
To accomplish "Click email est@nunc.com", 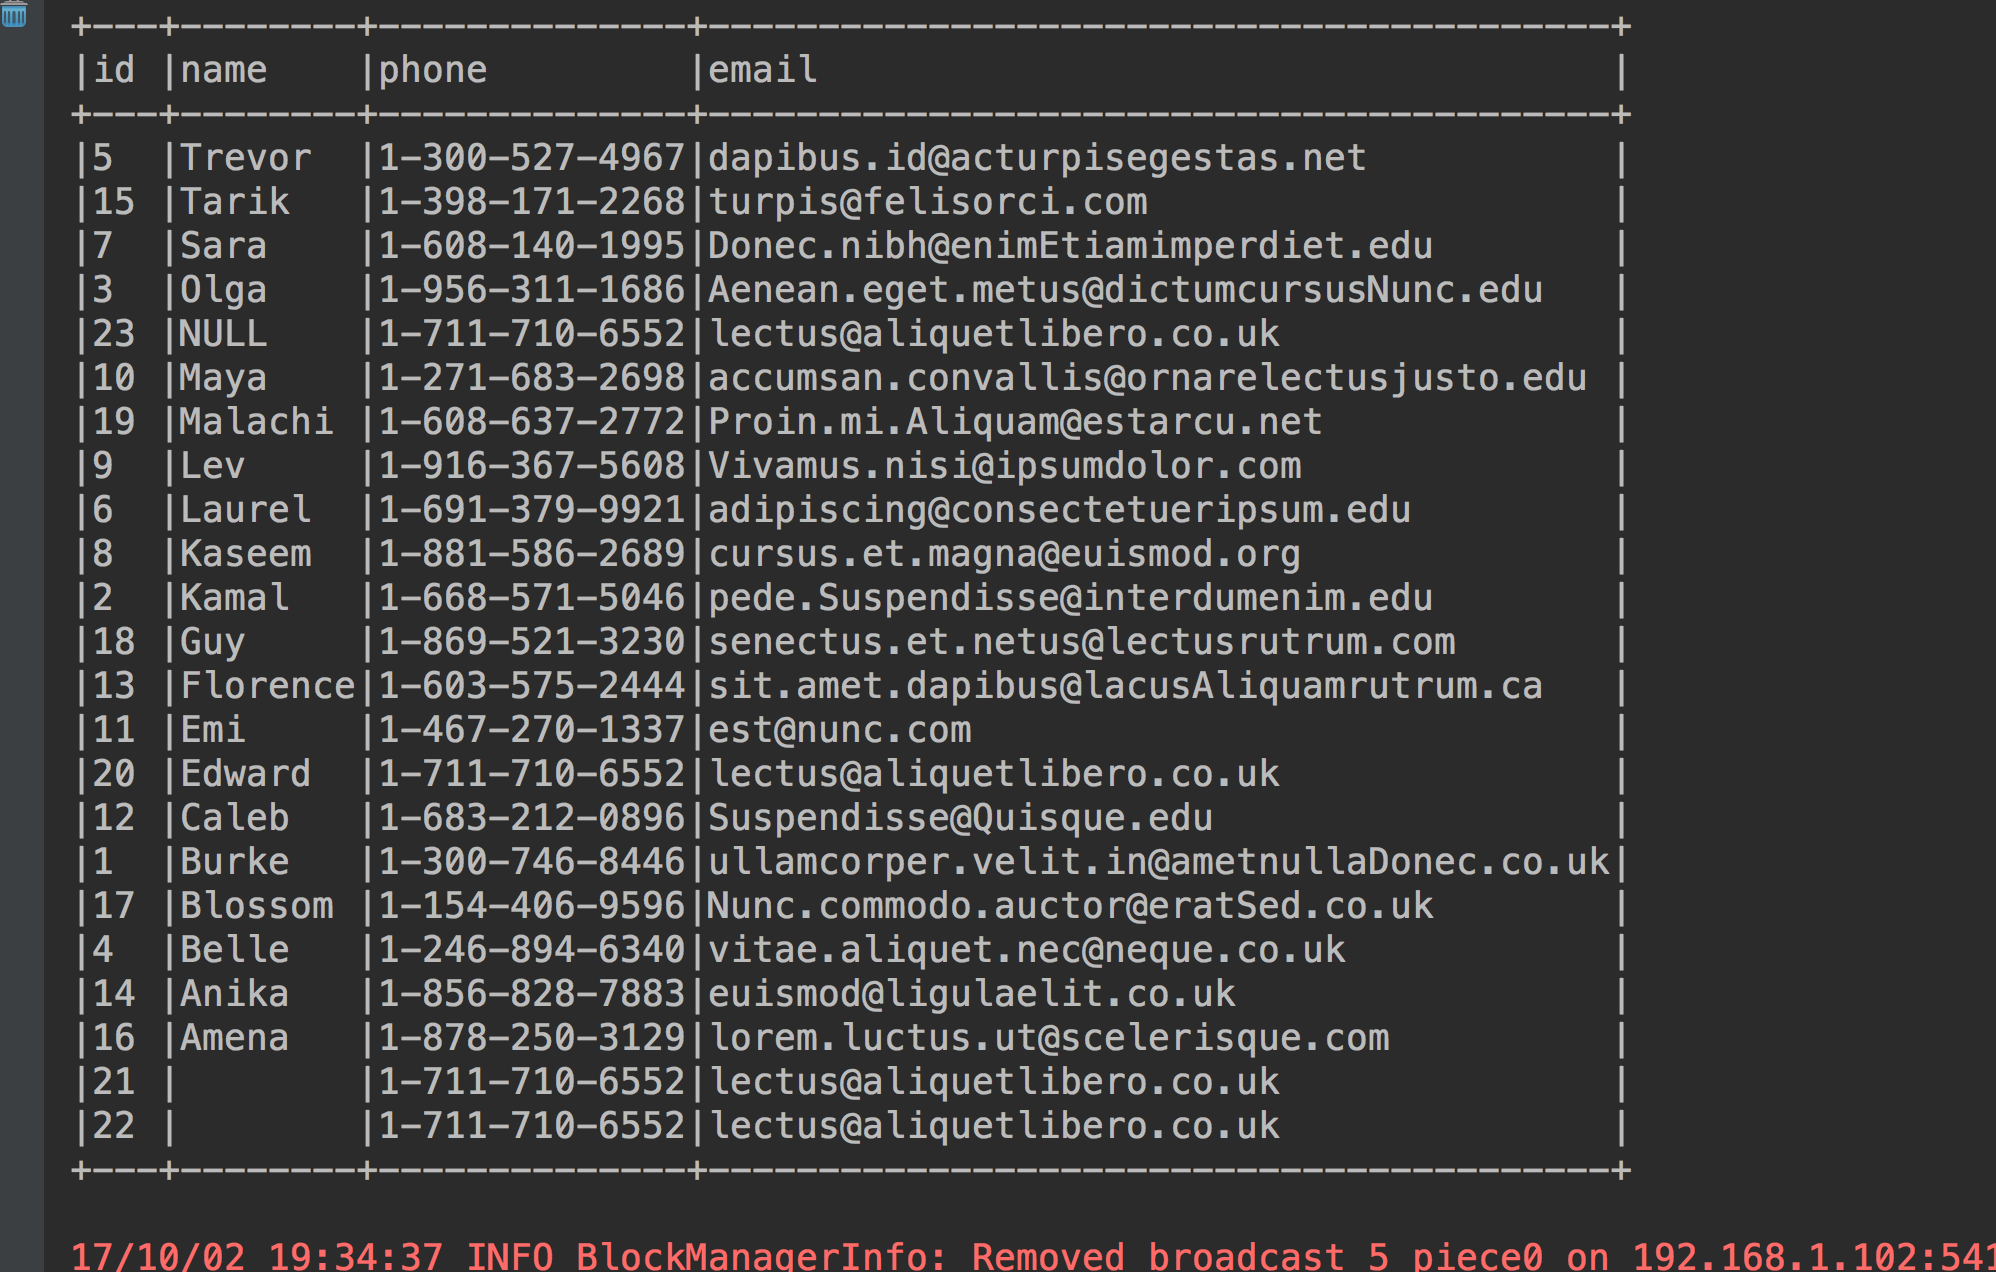I will (x=839, y=730).
